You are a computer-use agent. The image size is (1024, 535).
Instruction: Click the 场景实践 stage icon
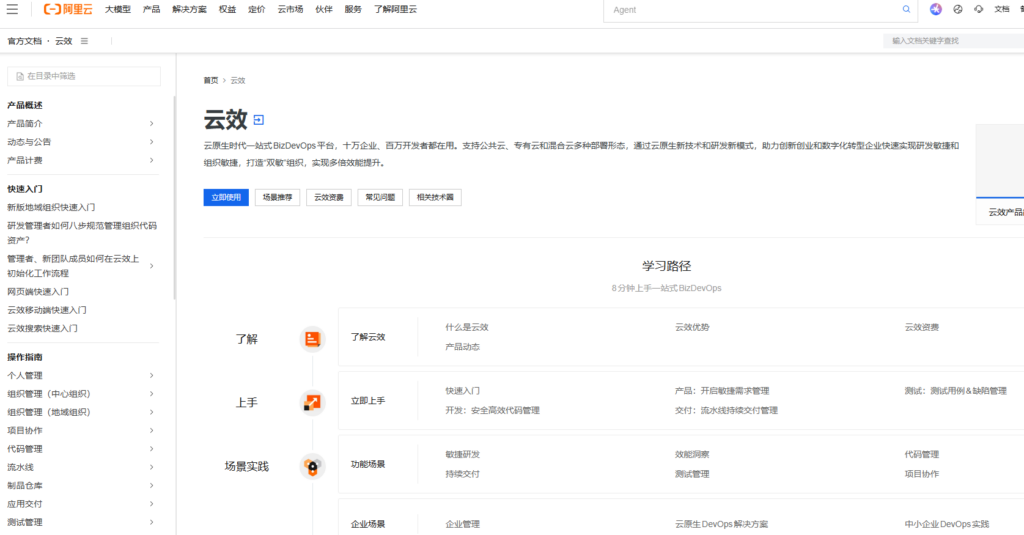pos(312,466)
